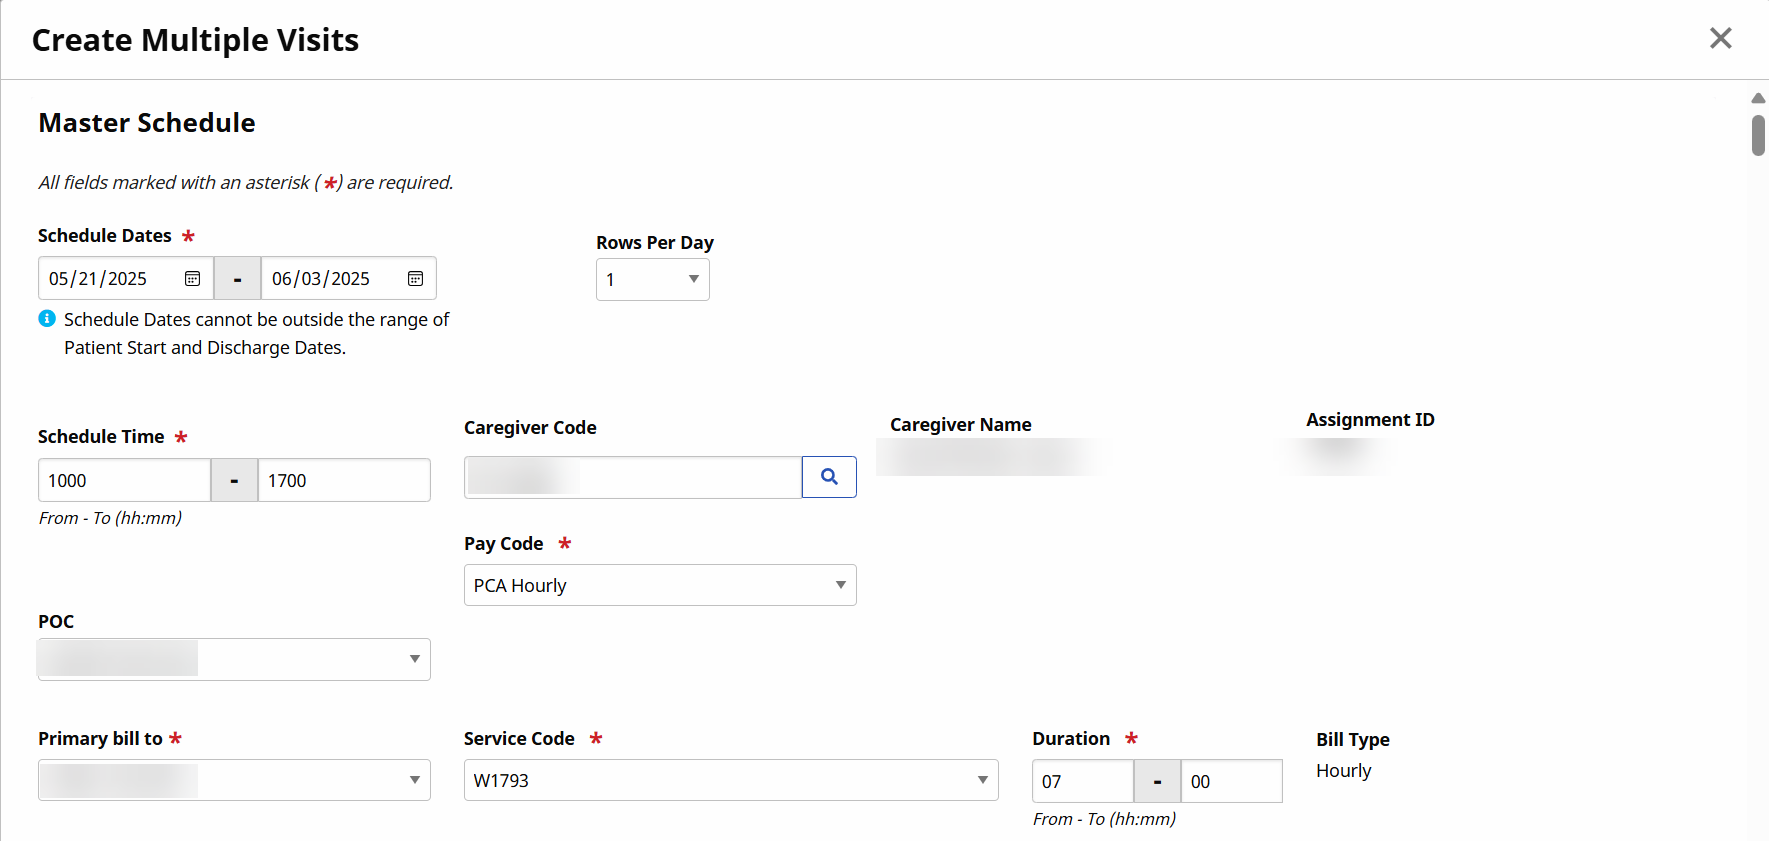Image resolution: width=1769 pixels, height=841 pixels.
Task: Click the caregiver code search icon
Action: click(829, 477)
